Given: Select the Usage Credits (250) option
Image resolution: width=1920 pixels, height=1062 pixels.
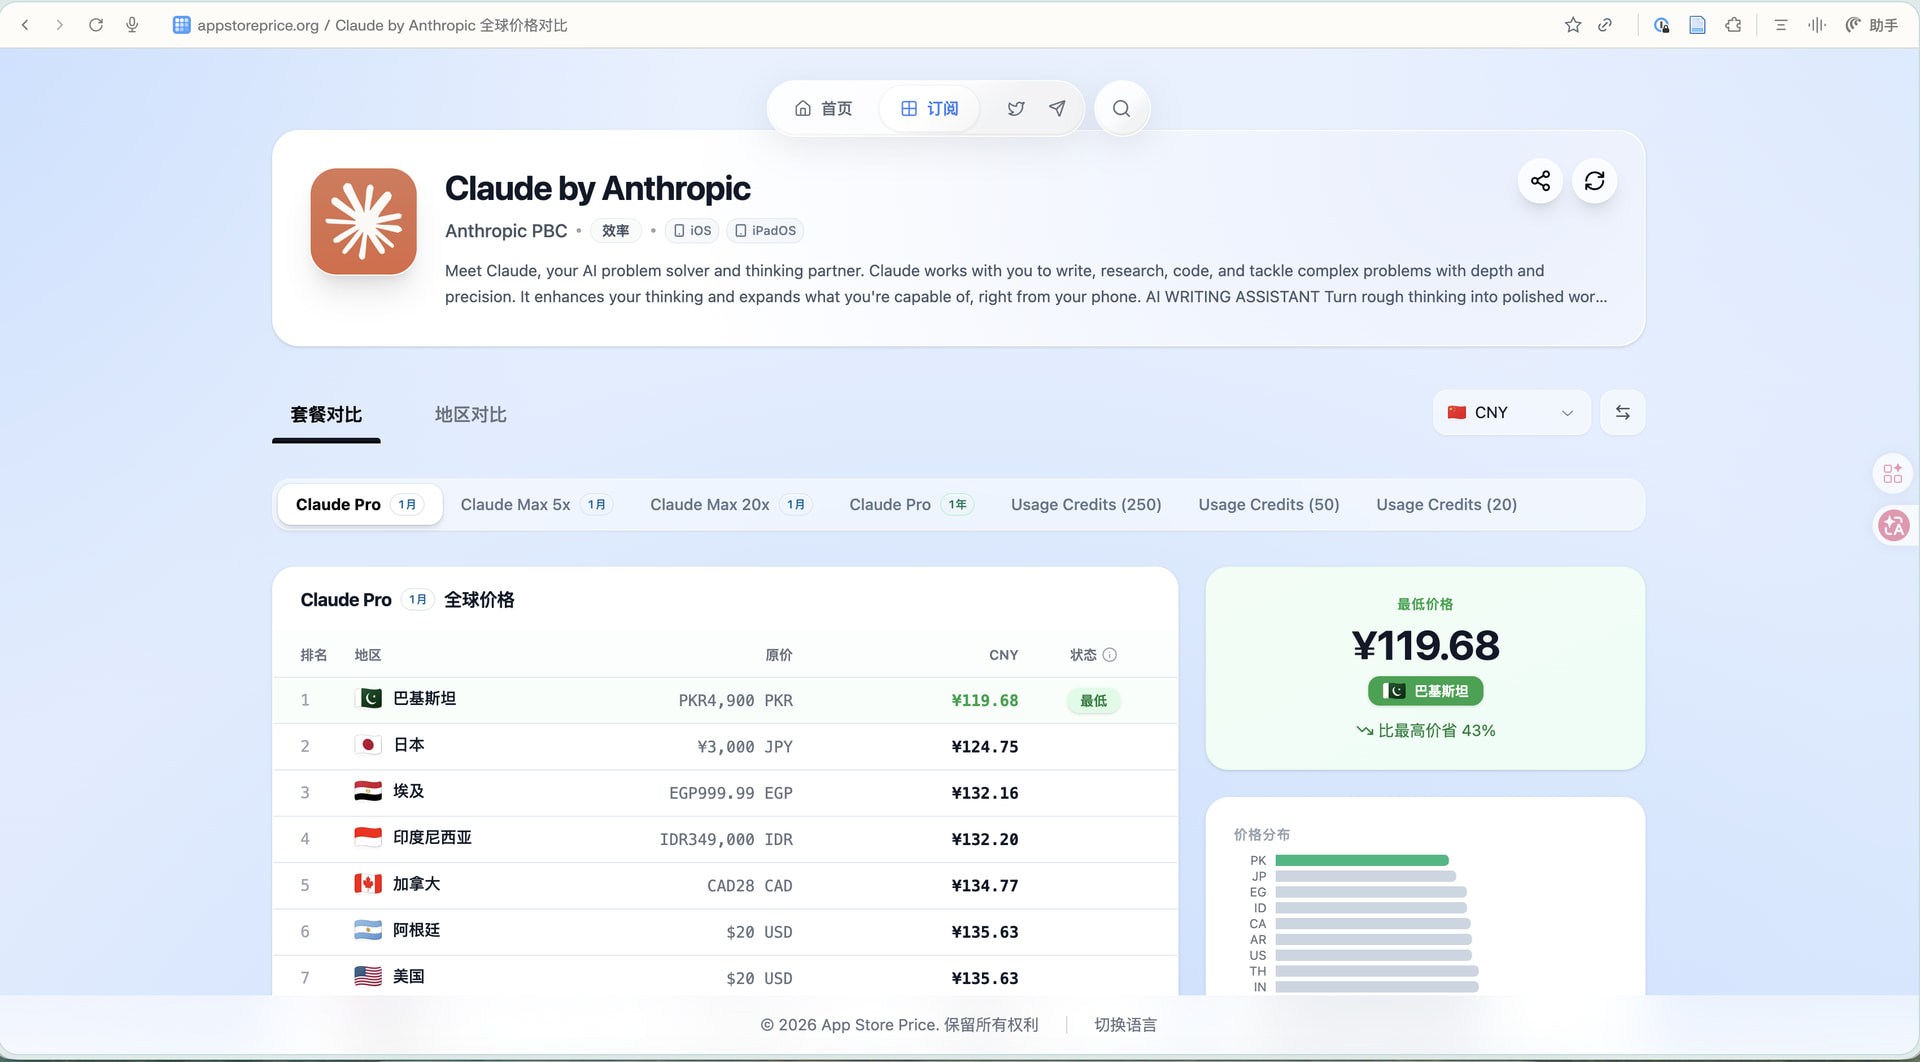Looking at the screenshot, I should (1086, 505).
